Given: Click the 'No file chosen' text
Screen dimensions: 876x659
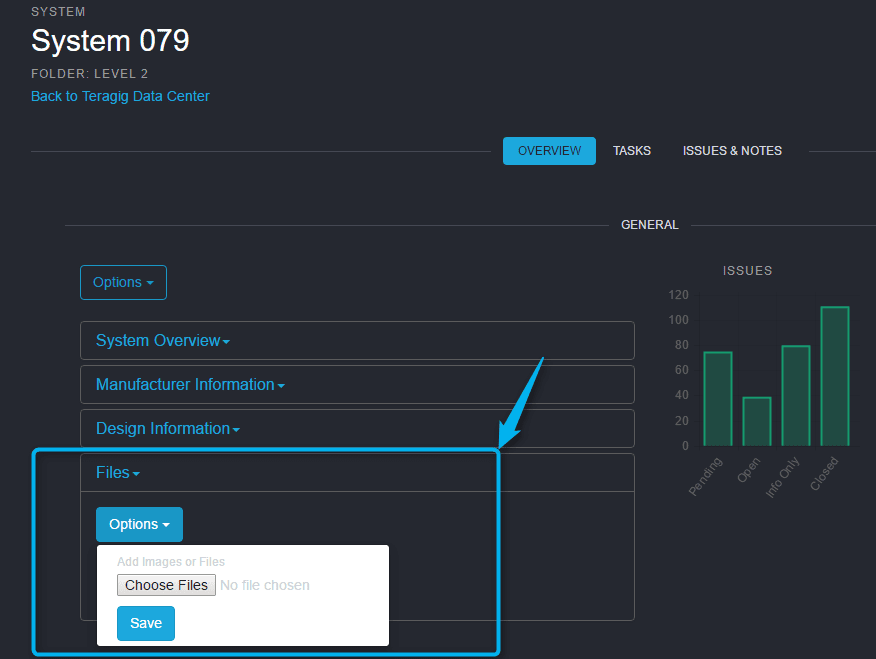Looking at the screenshot, I should (265, 585).
